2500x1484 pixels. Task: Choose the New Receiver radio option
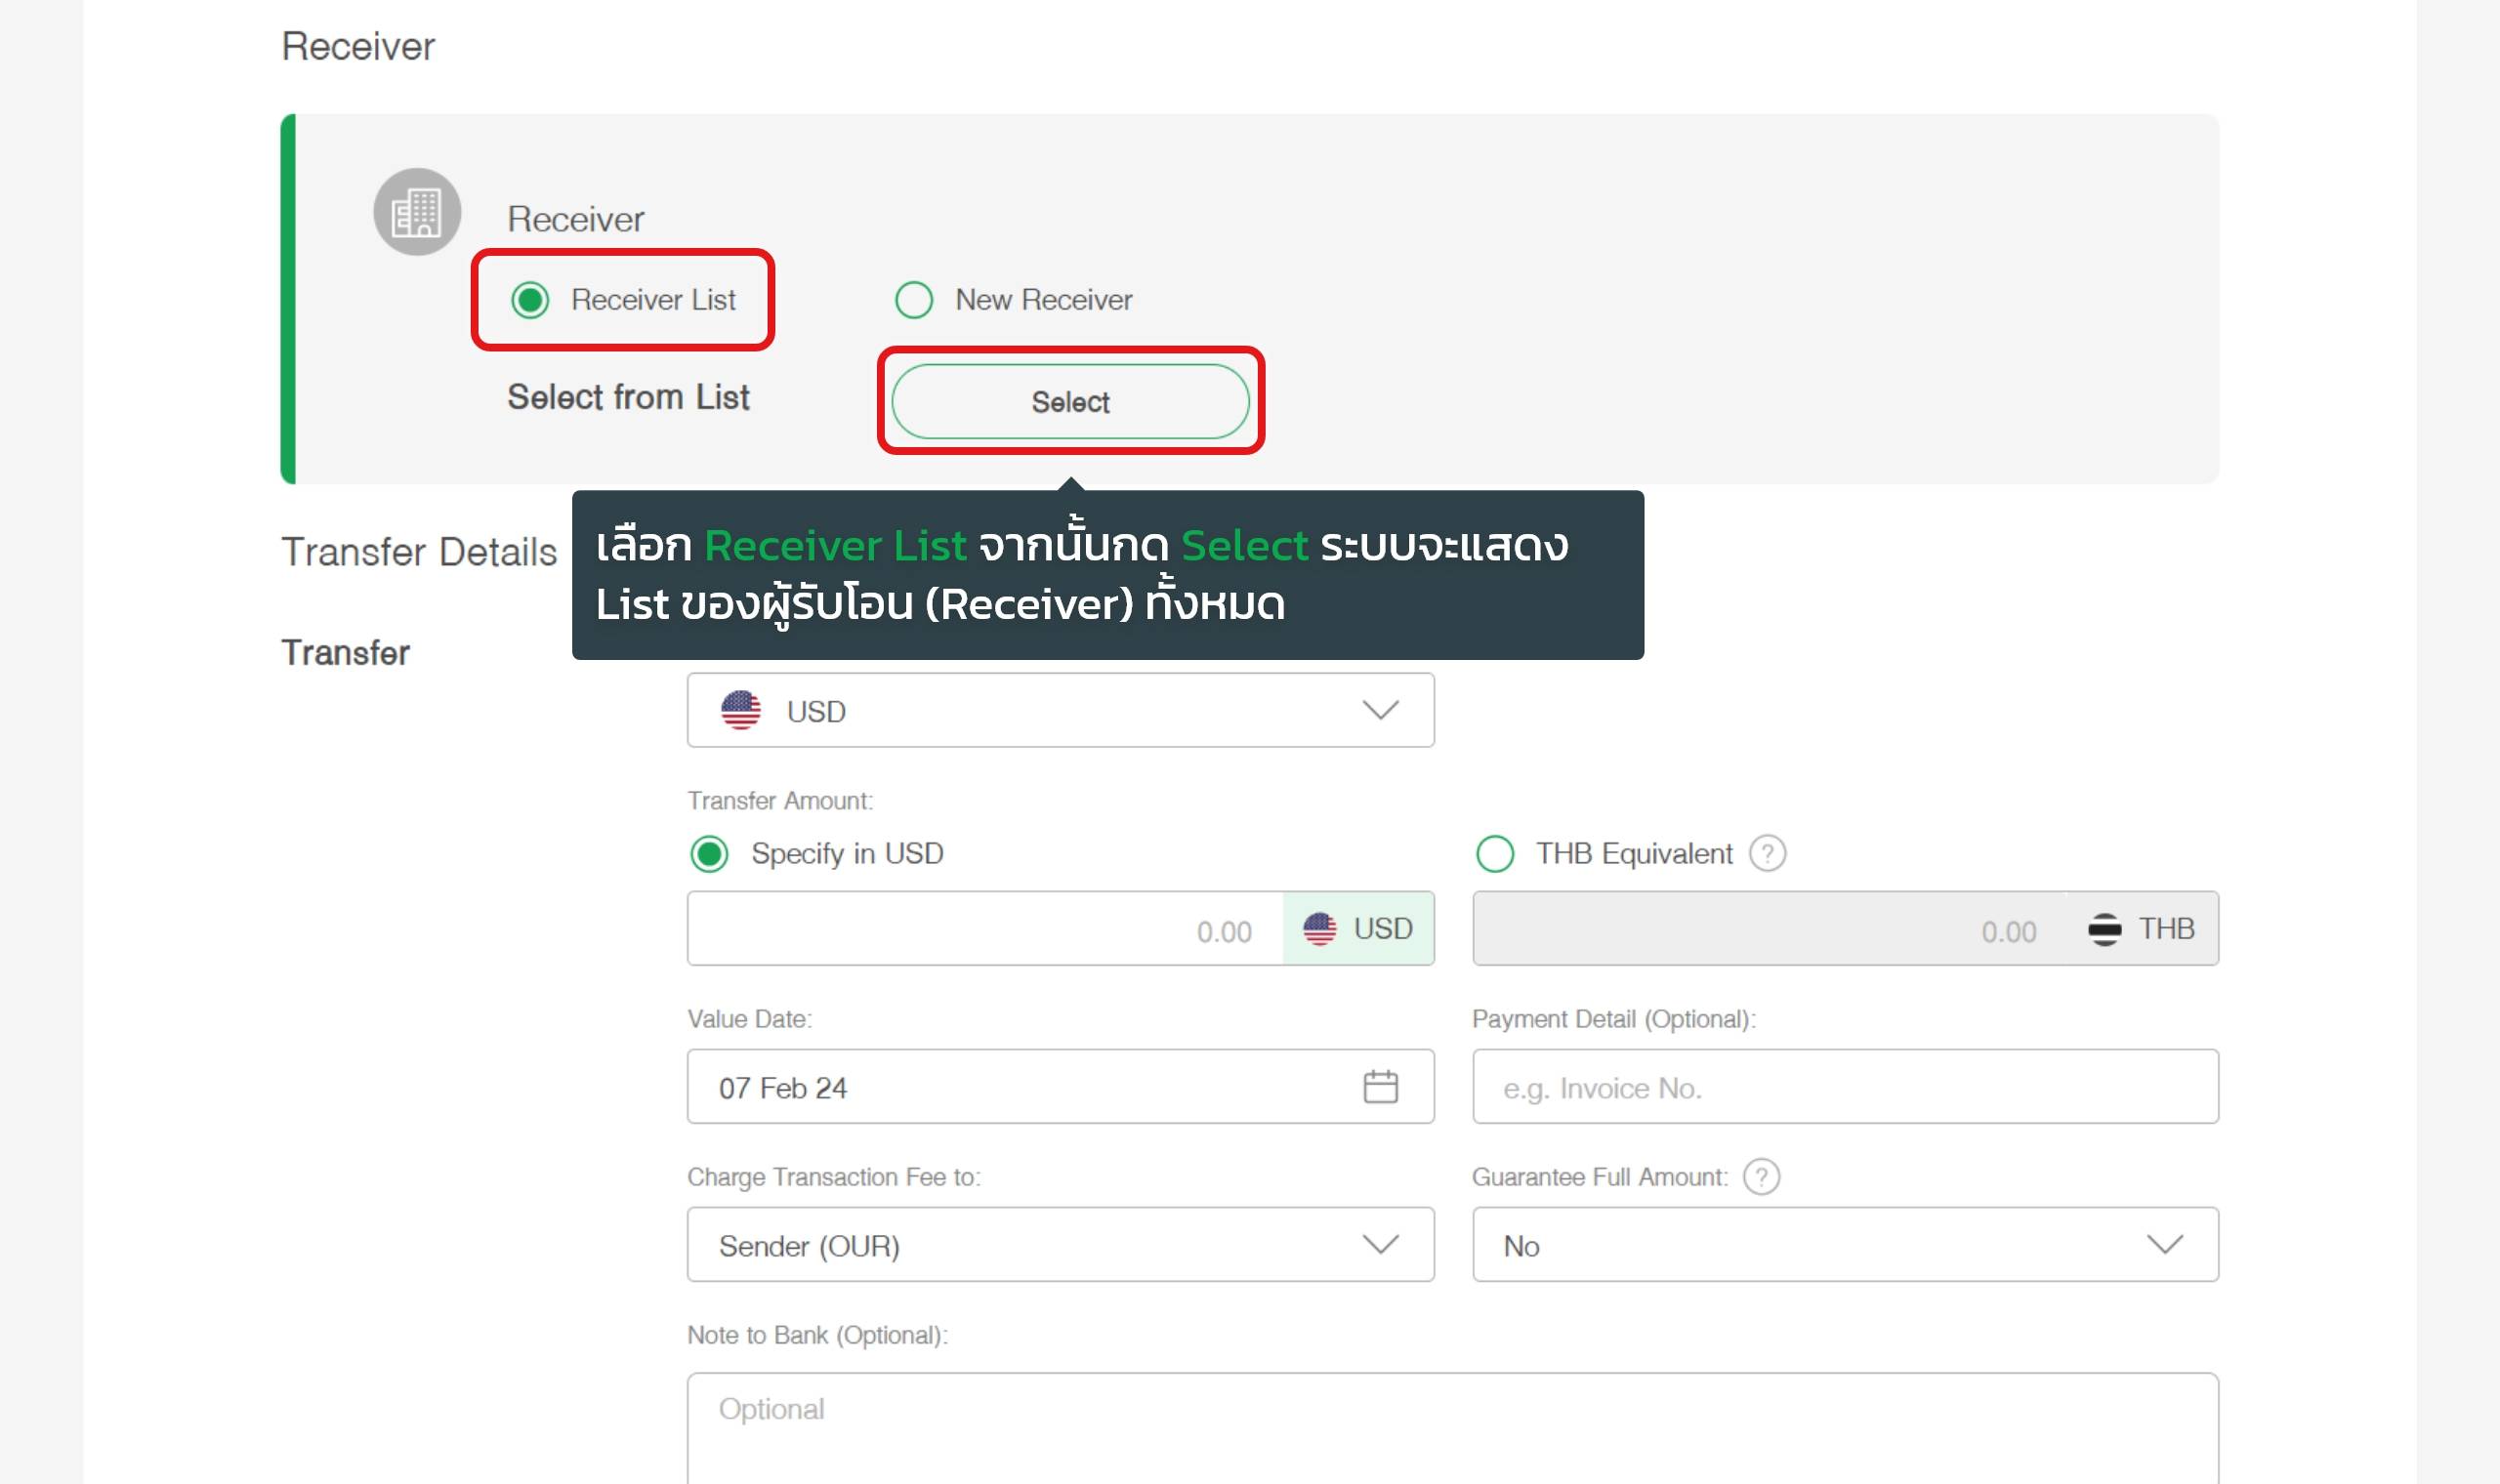tap(914, 299)
